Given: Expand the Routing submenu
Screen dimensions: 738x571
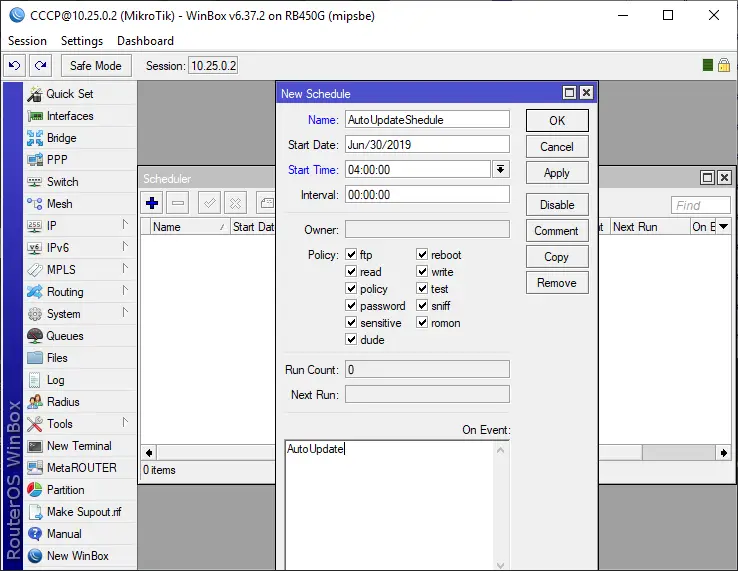Looking at the screenshot, I should pyautogui.click(x=125, y=290).
